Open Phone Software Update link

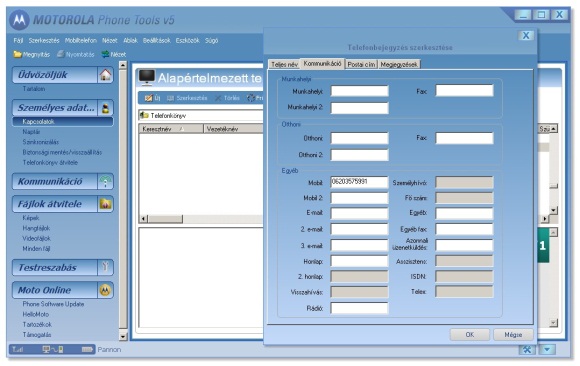pyautogui.click(x=53, y=304)
